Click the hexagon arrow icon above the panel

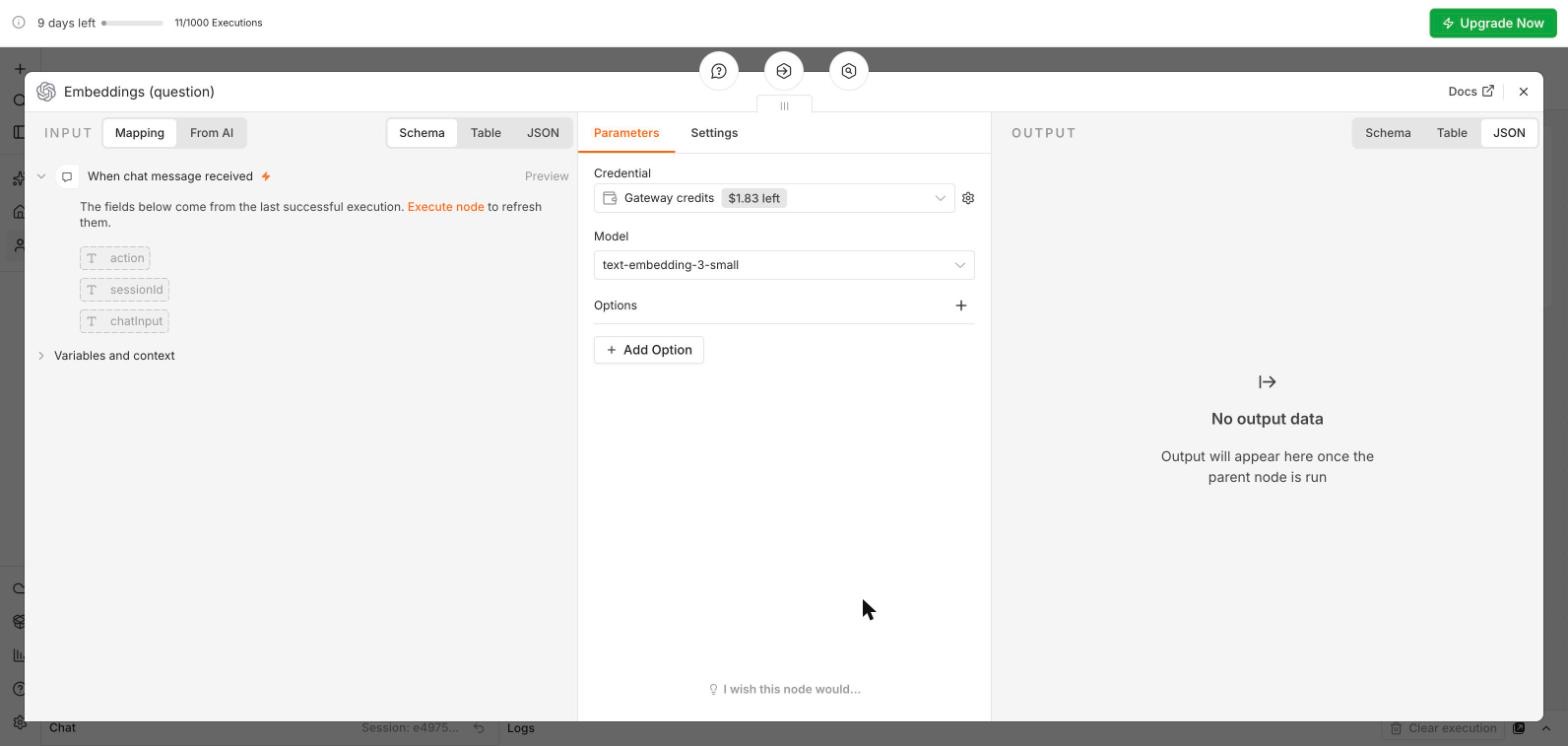coord(784,71)
